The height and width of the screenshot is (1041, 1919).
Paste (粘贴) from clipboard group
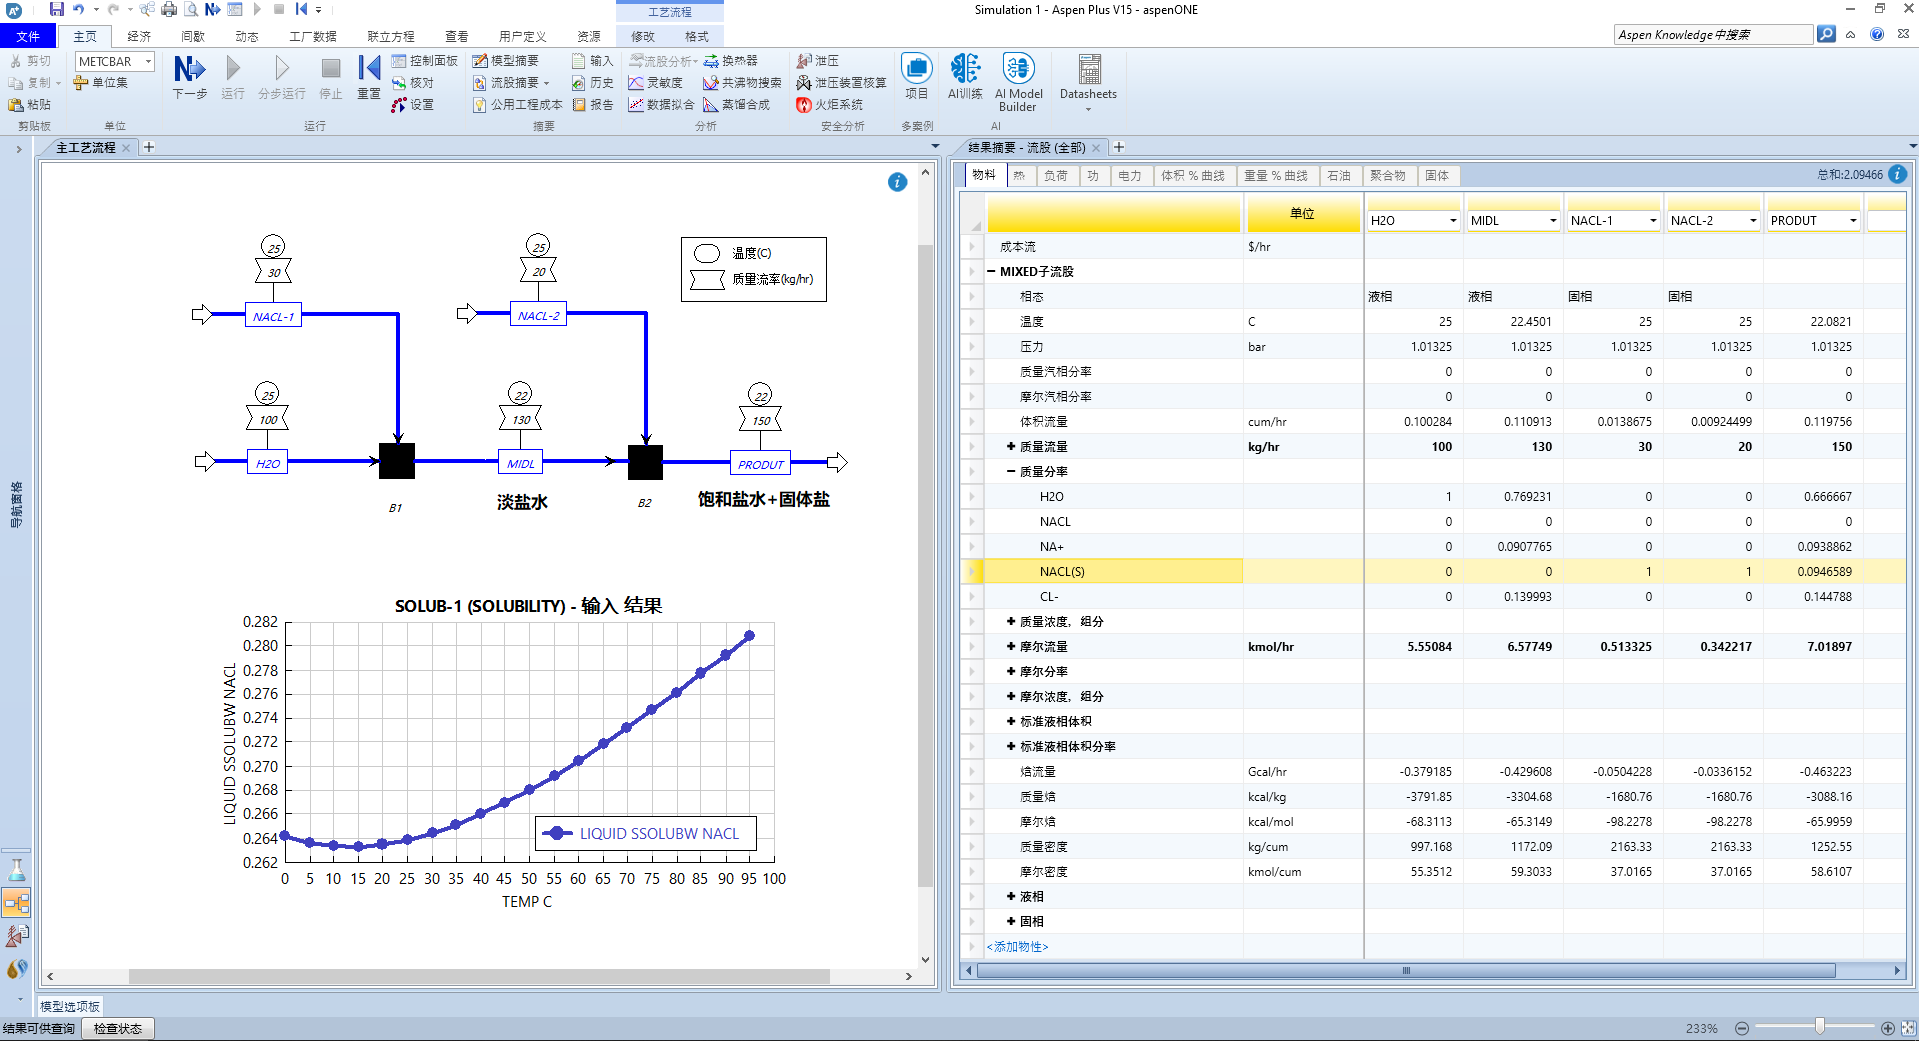(29, 105)
